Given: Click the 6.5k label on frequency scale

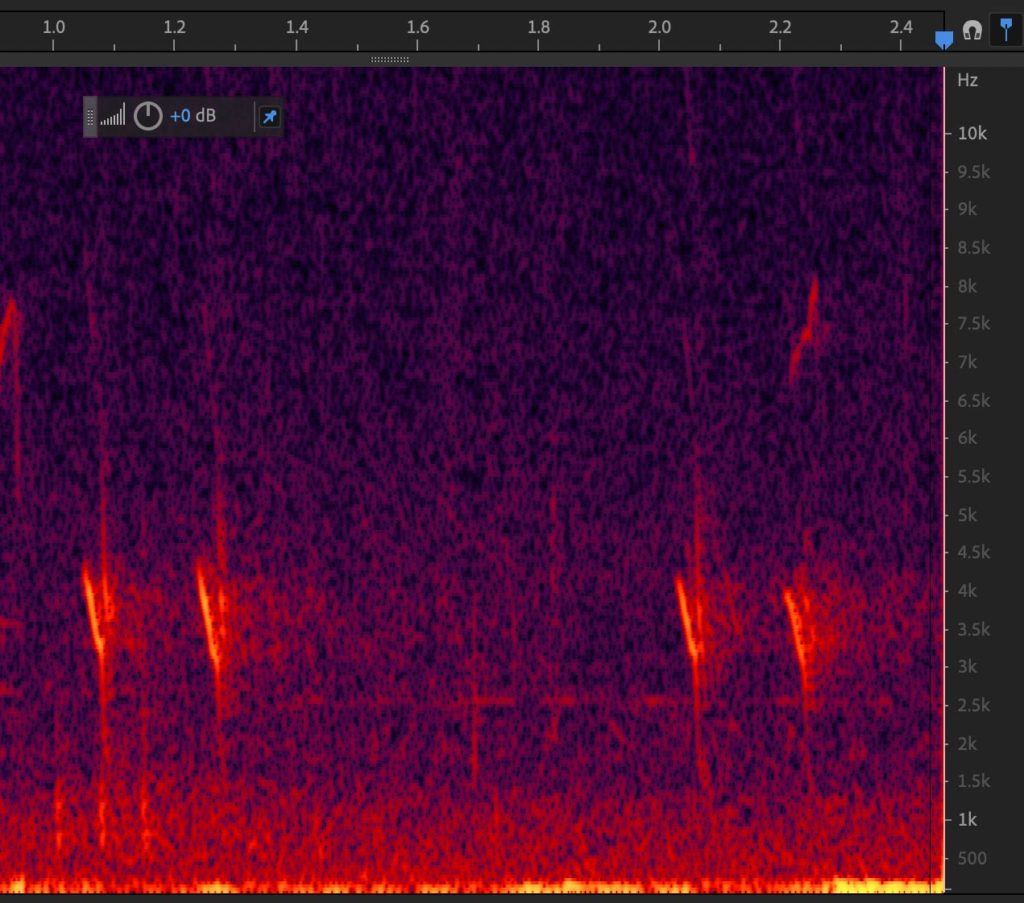Looking at the screenshot, I should (x=974, y=400).
